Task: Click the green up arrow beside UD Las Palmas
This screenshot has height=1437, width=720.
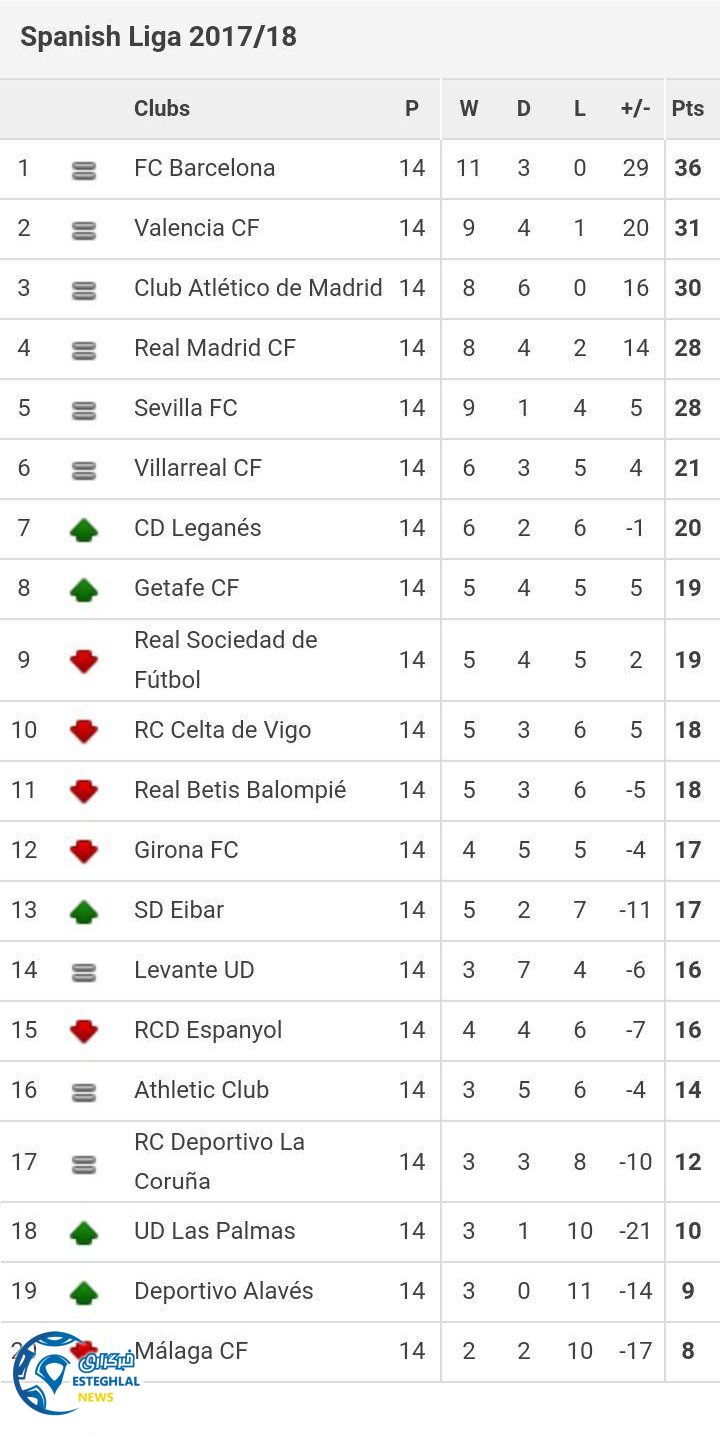Action: point(84,1232)
